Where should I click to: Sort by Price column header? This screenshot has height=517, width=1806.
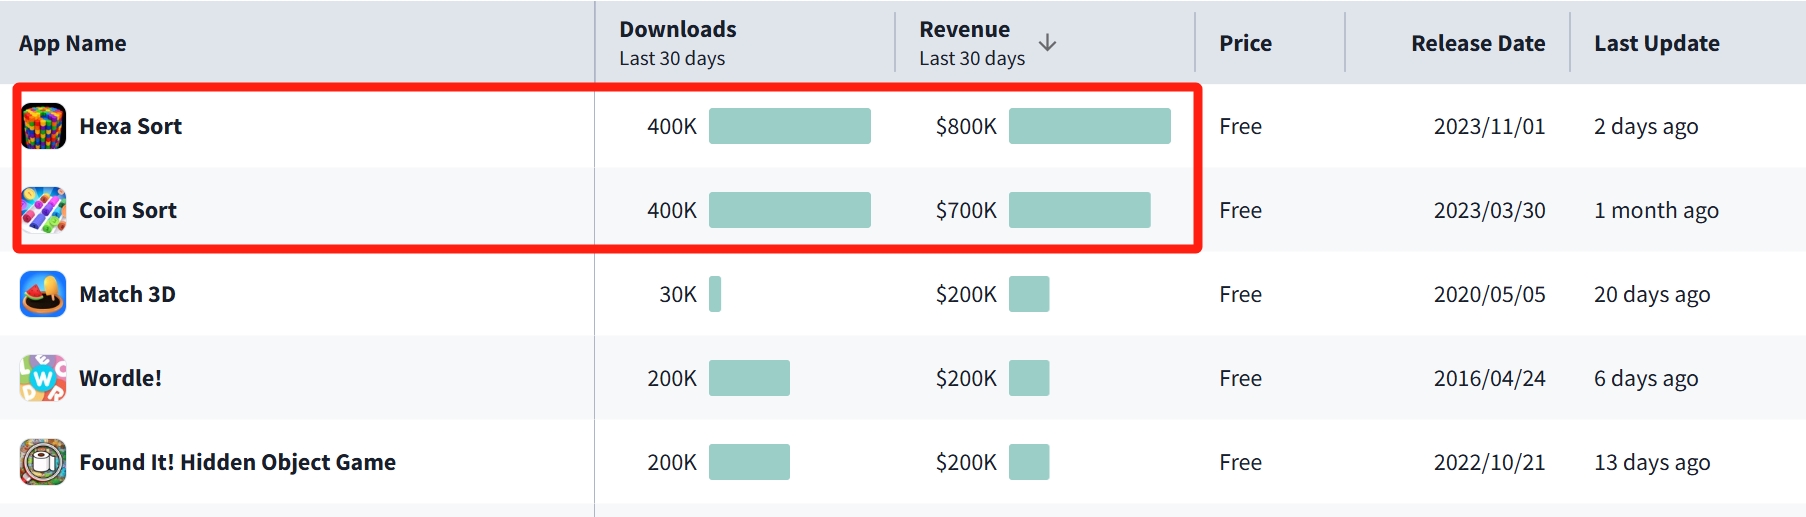[1246, 43]
